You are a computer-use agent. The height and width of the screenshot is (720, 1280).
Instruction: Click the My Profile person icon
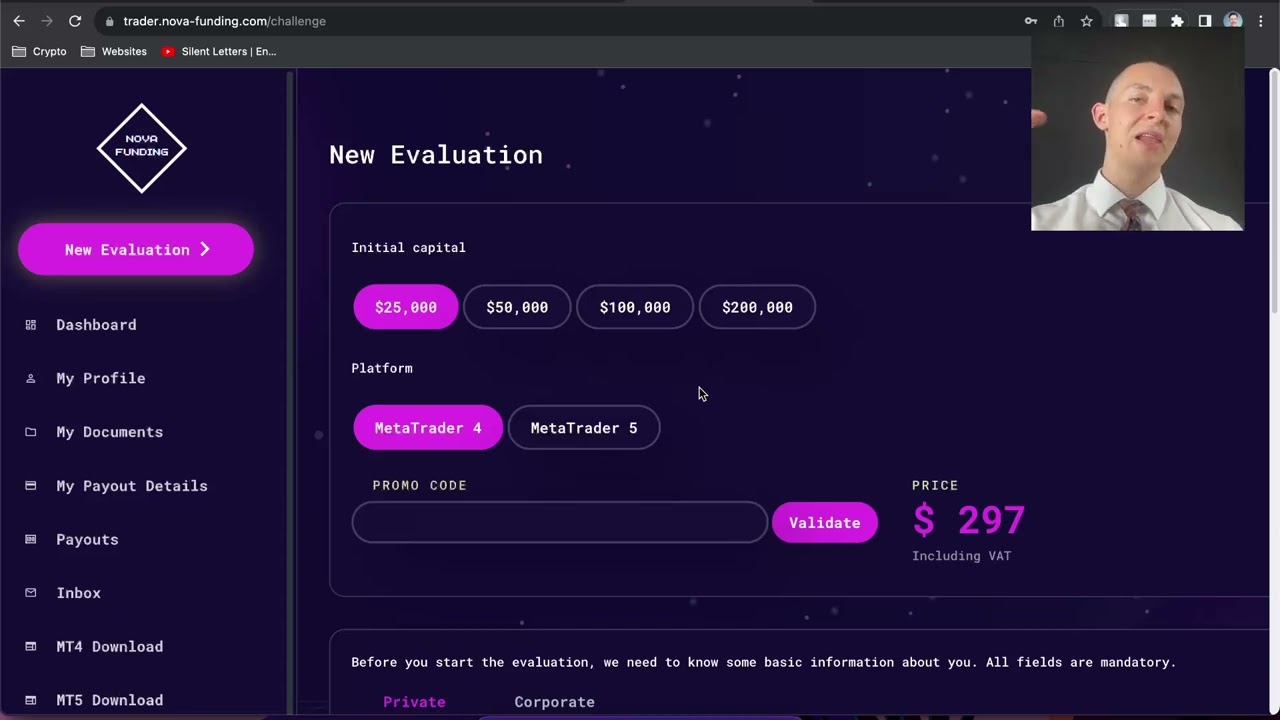[x=31, y=378]
